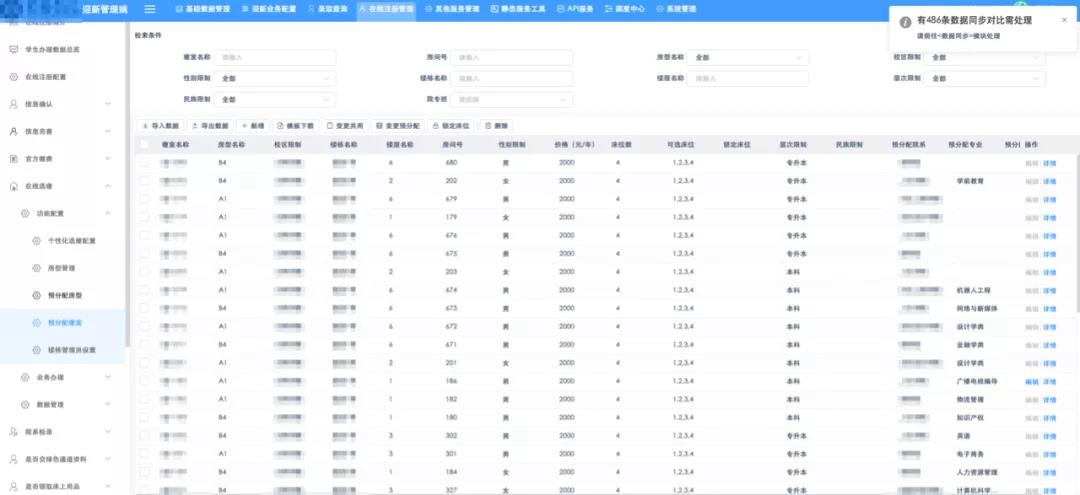The height and width of the screenshot is (495, 1080).
Task: Click the 新增 button
Action: click(x=253, y=126)
